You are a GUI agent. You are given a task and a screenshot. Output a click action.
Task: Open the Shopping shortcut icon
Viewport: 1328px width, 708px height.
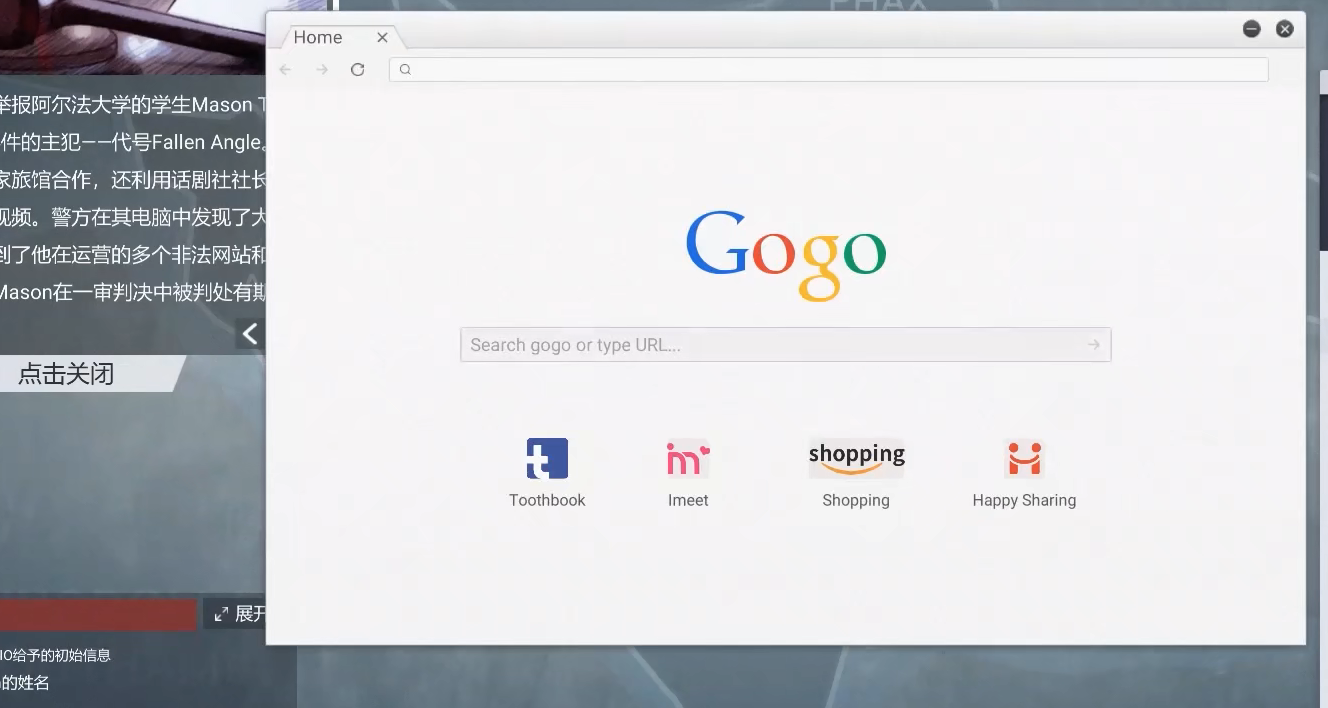click(856, 459)
